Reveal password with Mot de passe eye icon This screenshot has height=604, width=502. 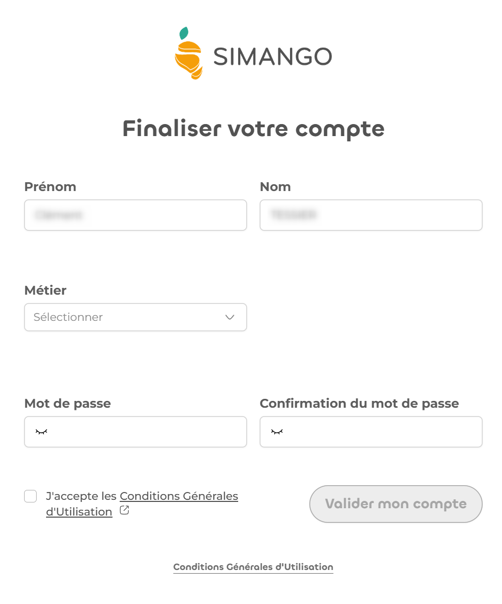pyautogui.click(x=41, y=432)
